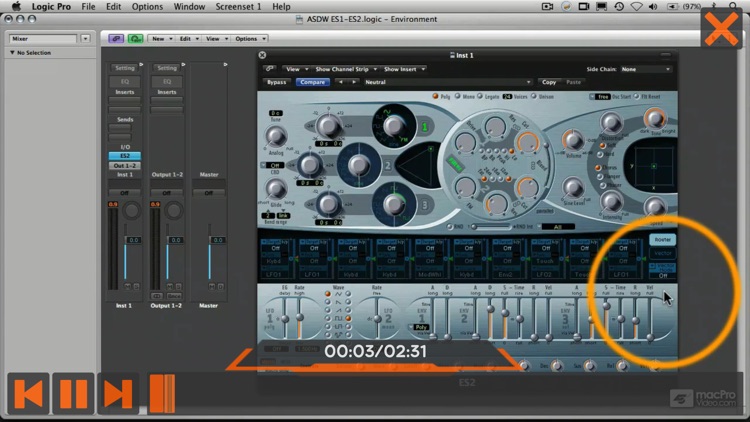Open Environment View dropdown menu

click(x=217, y=39)
